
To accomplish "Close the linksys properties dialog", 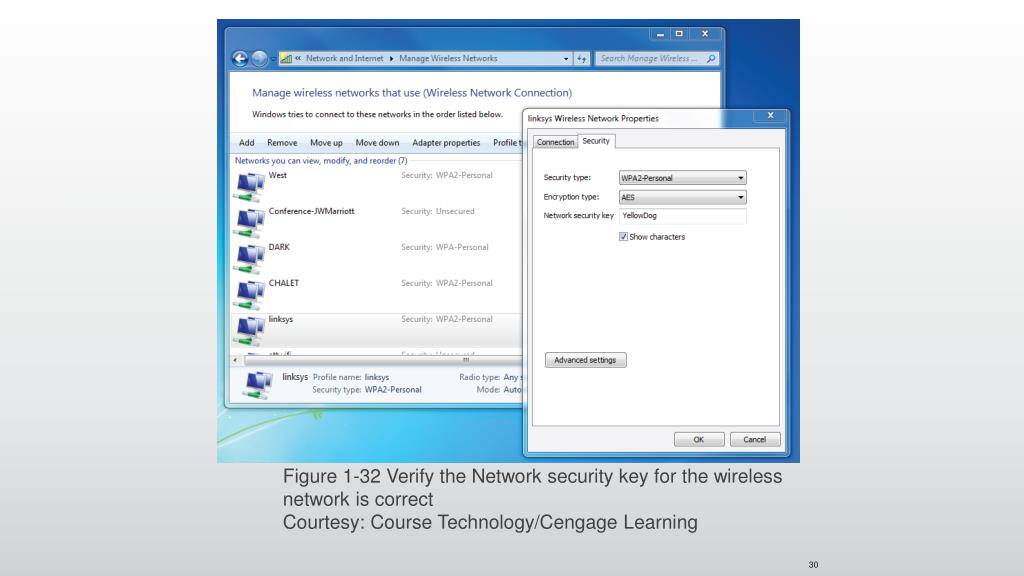I will point(771,115).
